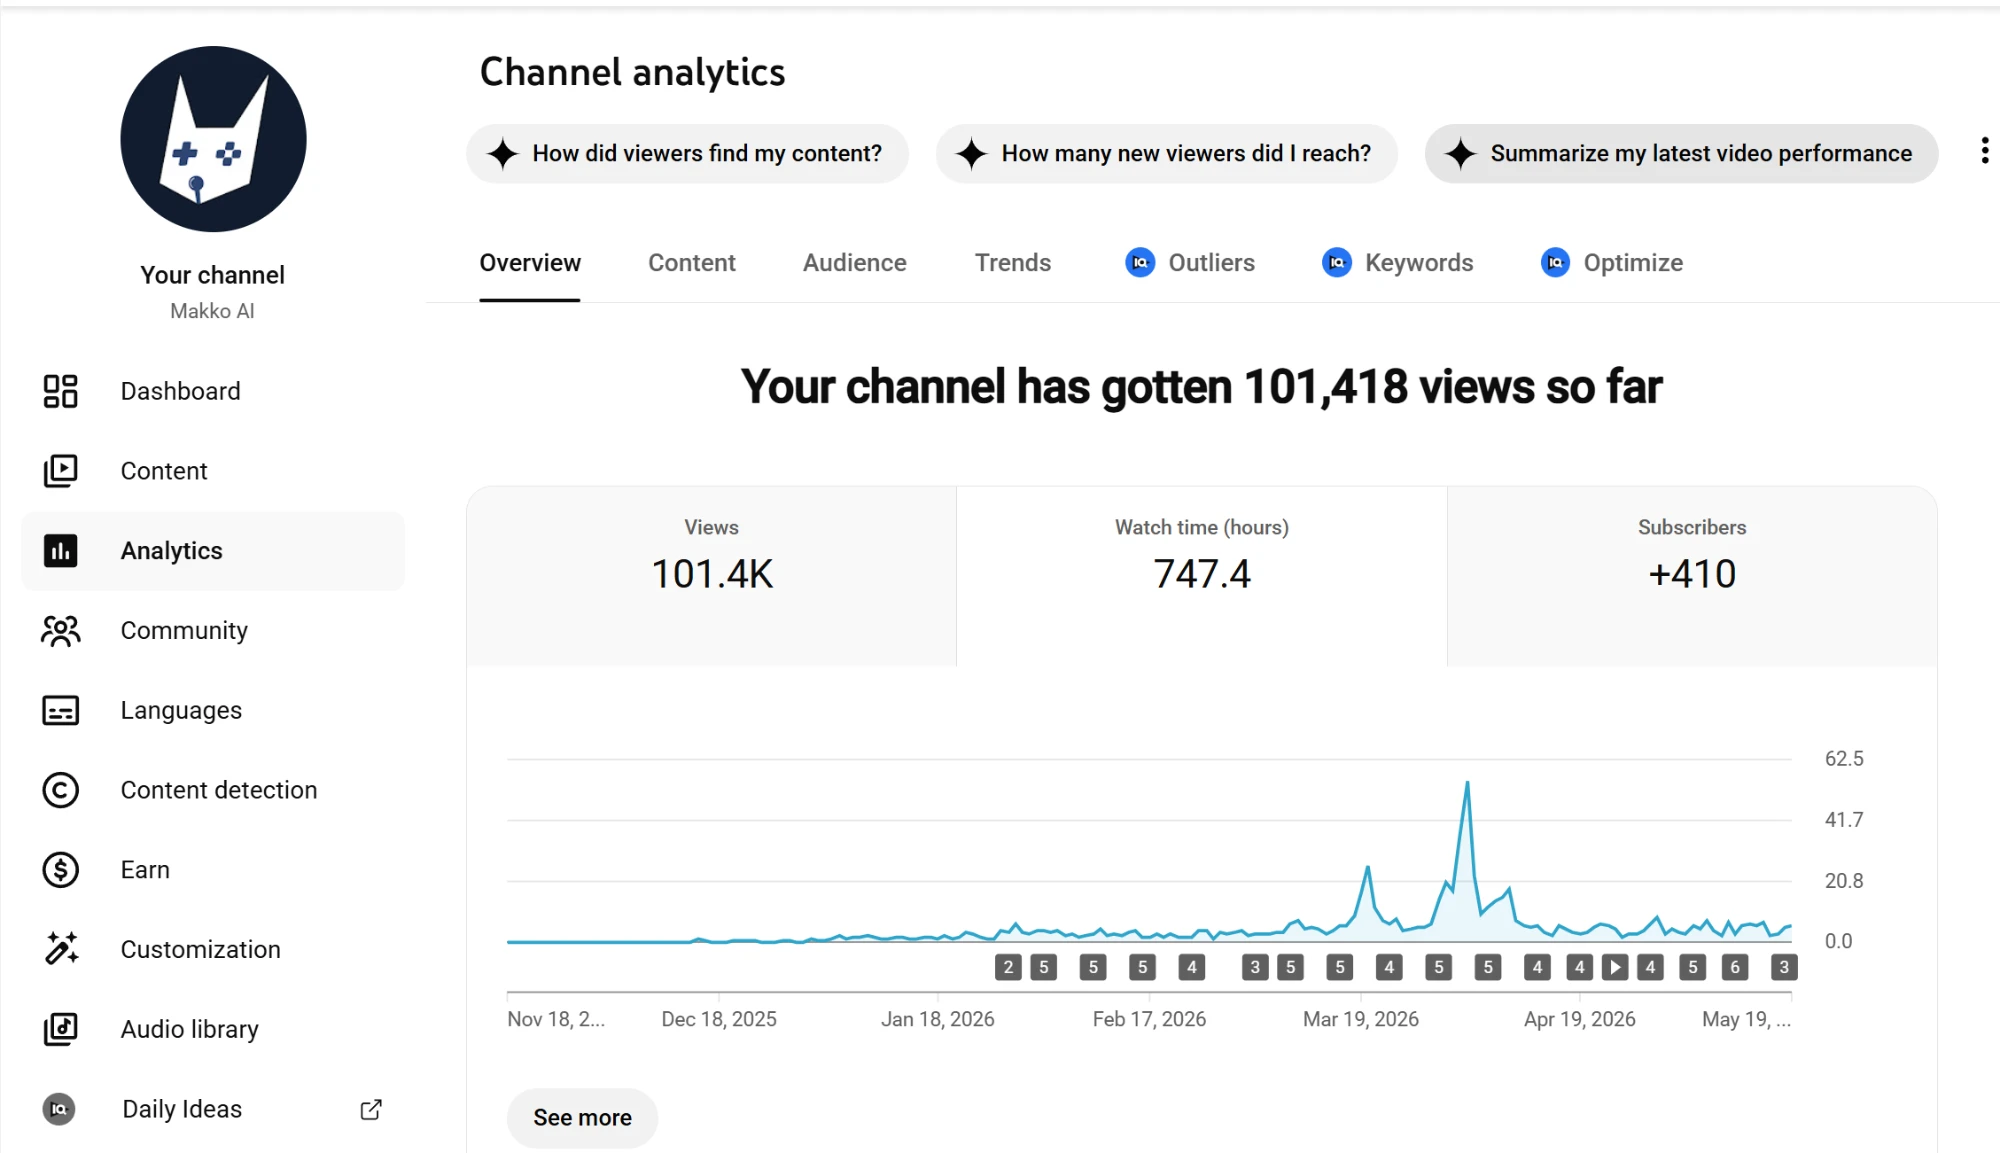
Task: Open the Outliers tab
Action: (x=1190, y=263)
